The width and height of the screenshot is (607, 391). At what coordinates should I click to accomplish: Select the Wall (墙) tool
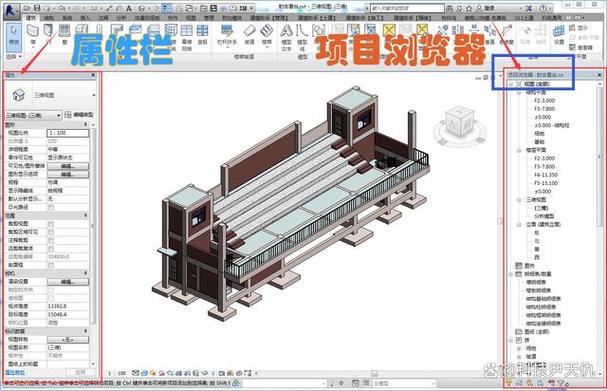point(33,35)
